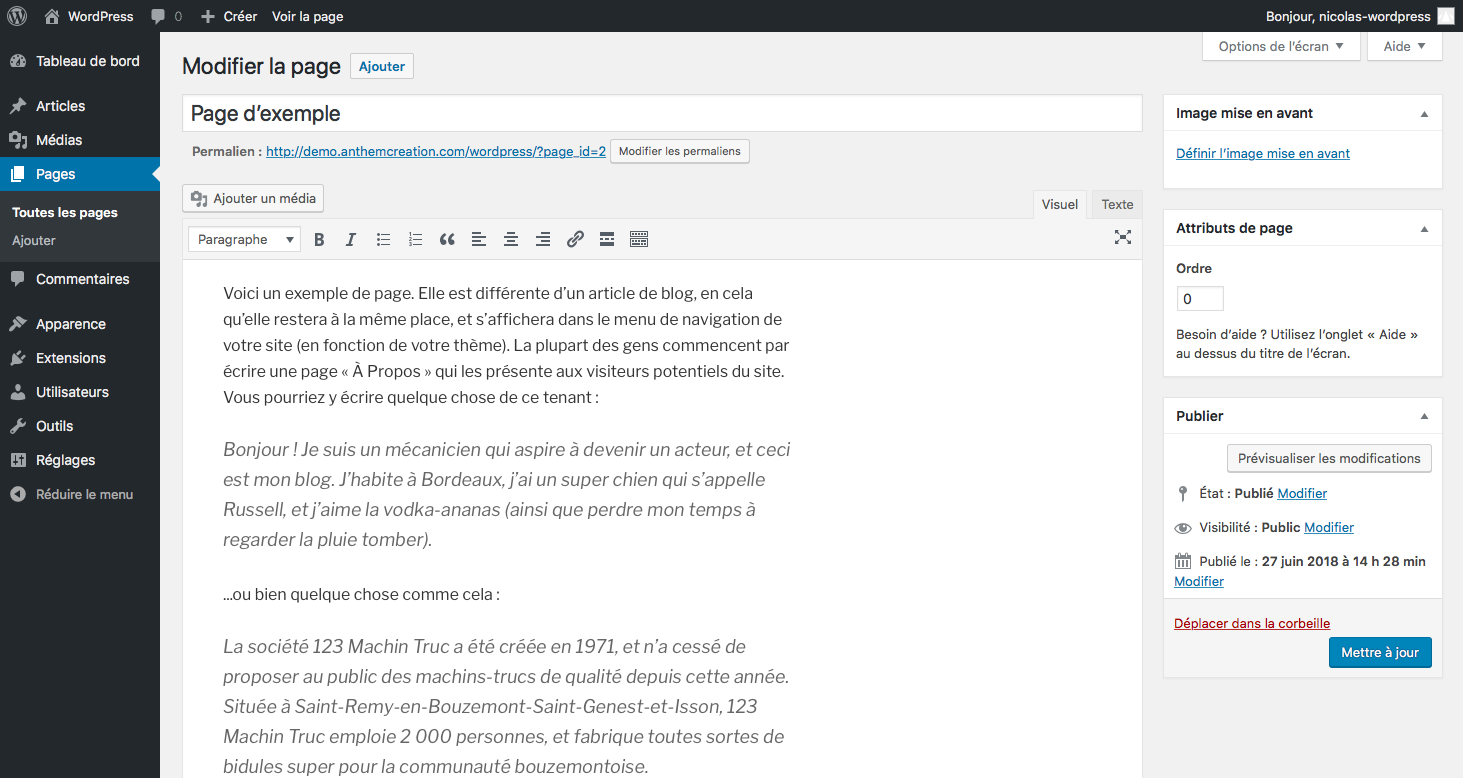1463x778 pixels.
Task: Open Définir l'image mise en avant link
Action: point(1263,153)
